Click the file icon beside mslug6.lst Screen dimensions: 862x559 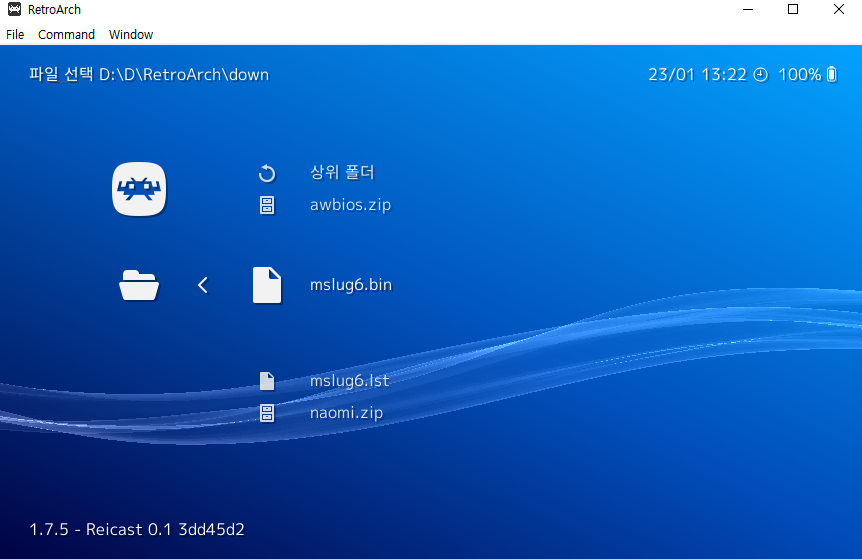267,381
